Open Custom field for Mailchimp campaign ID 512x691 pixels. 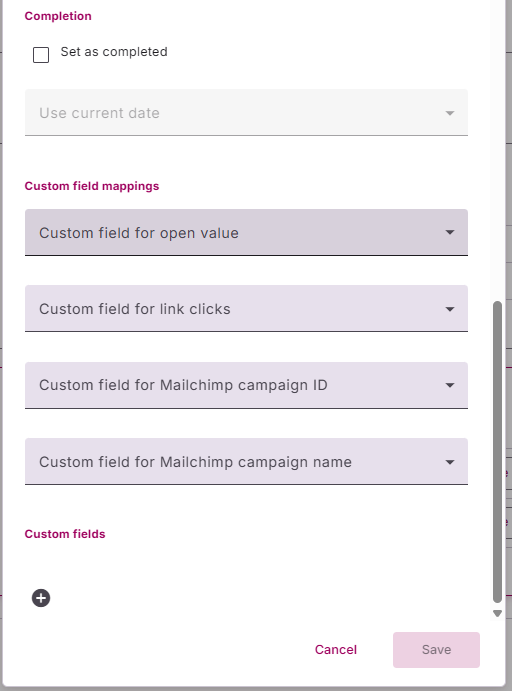click(246, 385)
